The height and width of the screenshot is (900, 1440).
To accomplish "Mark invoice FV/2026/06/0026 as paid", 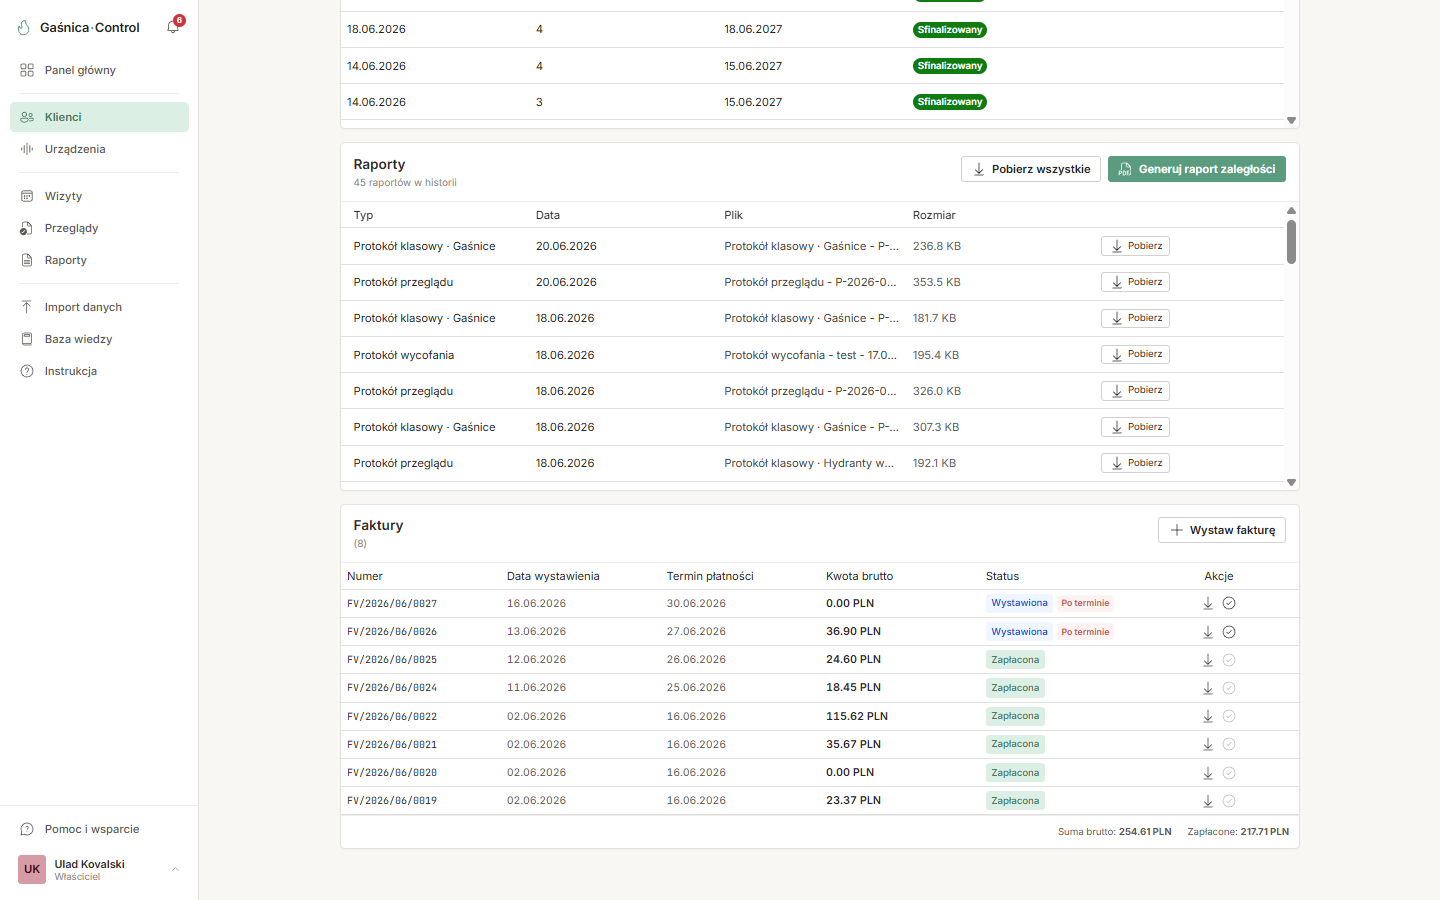I will (x=1229, y=632).
